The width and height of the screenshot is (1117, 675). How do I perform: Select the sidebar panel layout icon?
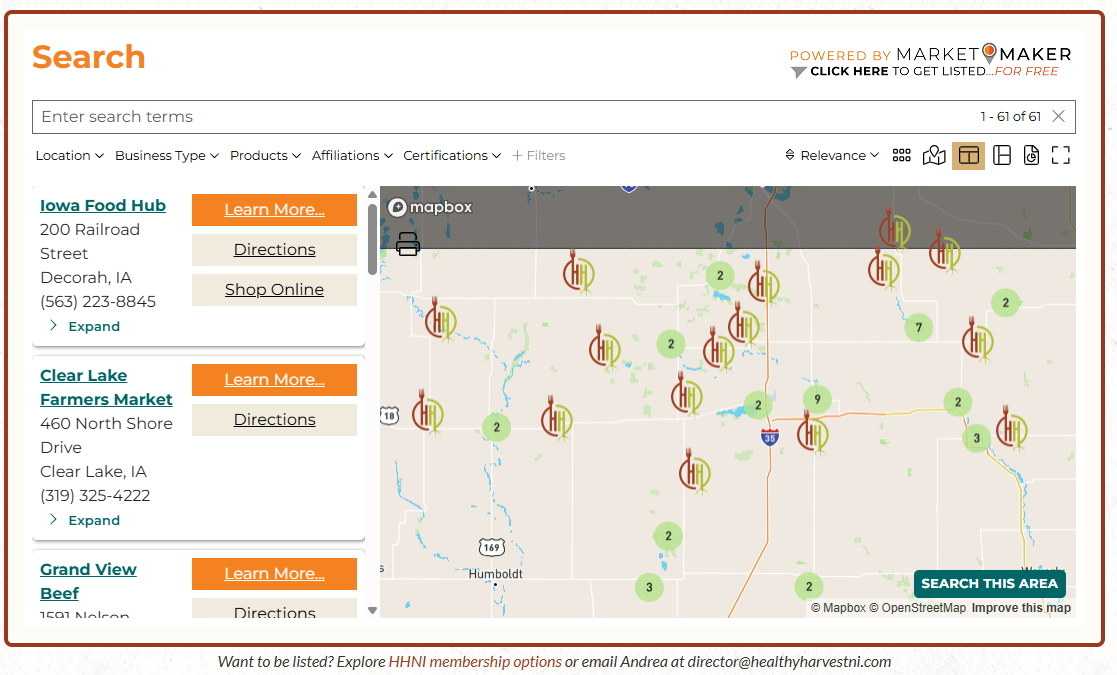pyautogui.click(x=1001, y=155)
